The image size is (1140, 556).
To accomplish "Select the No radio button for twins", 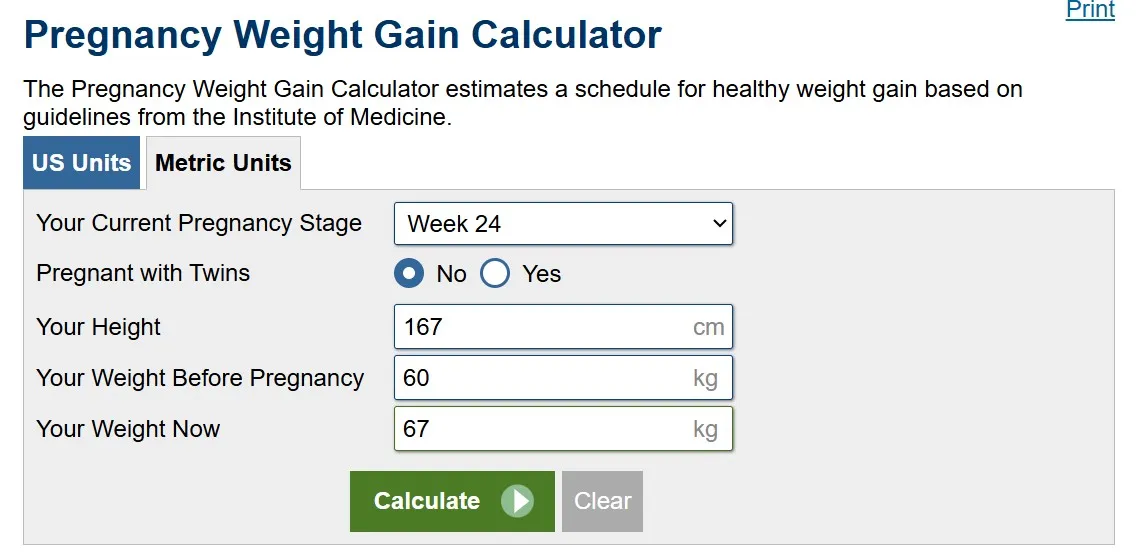I will click(x=409, y=274).
